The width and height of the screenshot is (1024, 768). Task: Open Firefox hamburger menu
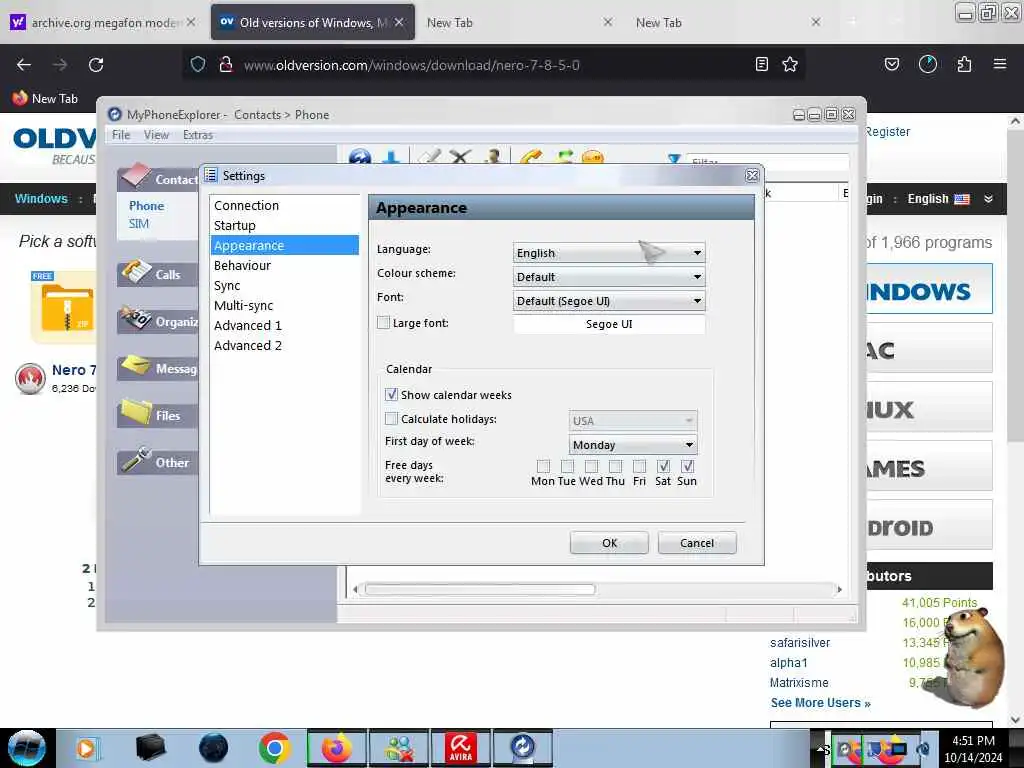point(1000,64)
